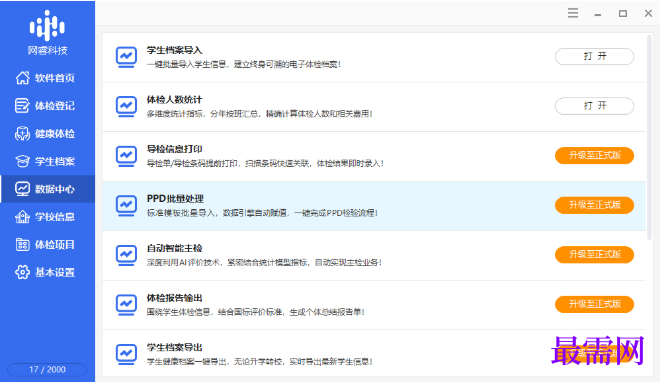Click the 数据中心 sidebar icon
663x382 pixels.
point(22,189)
